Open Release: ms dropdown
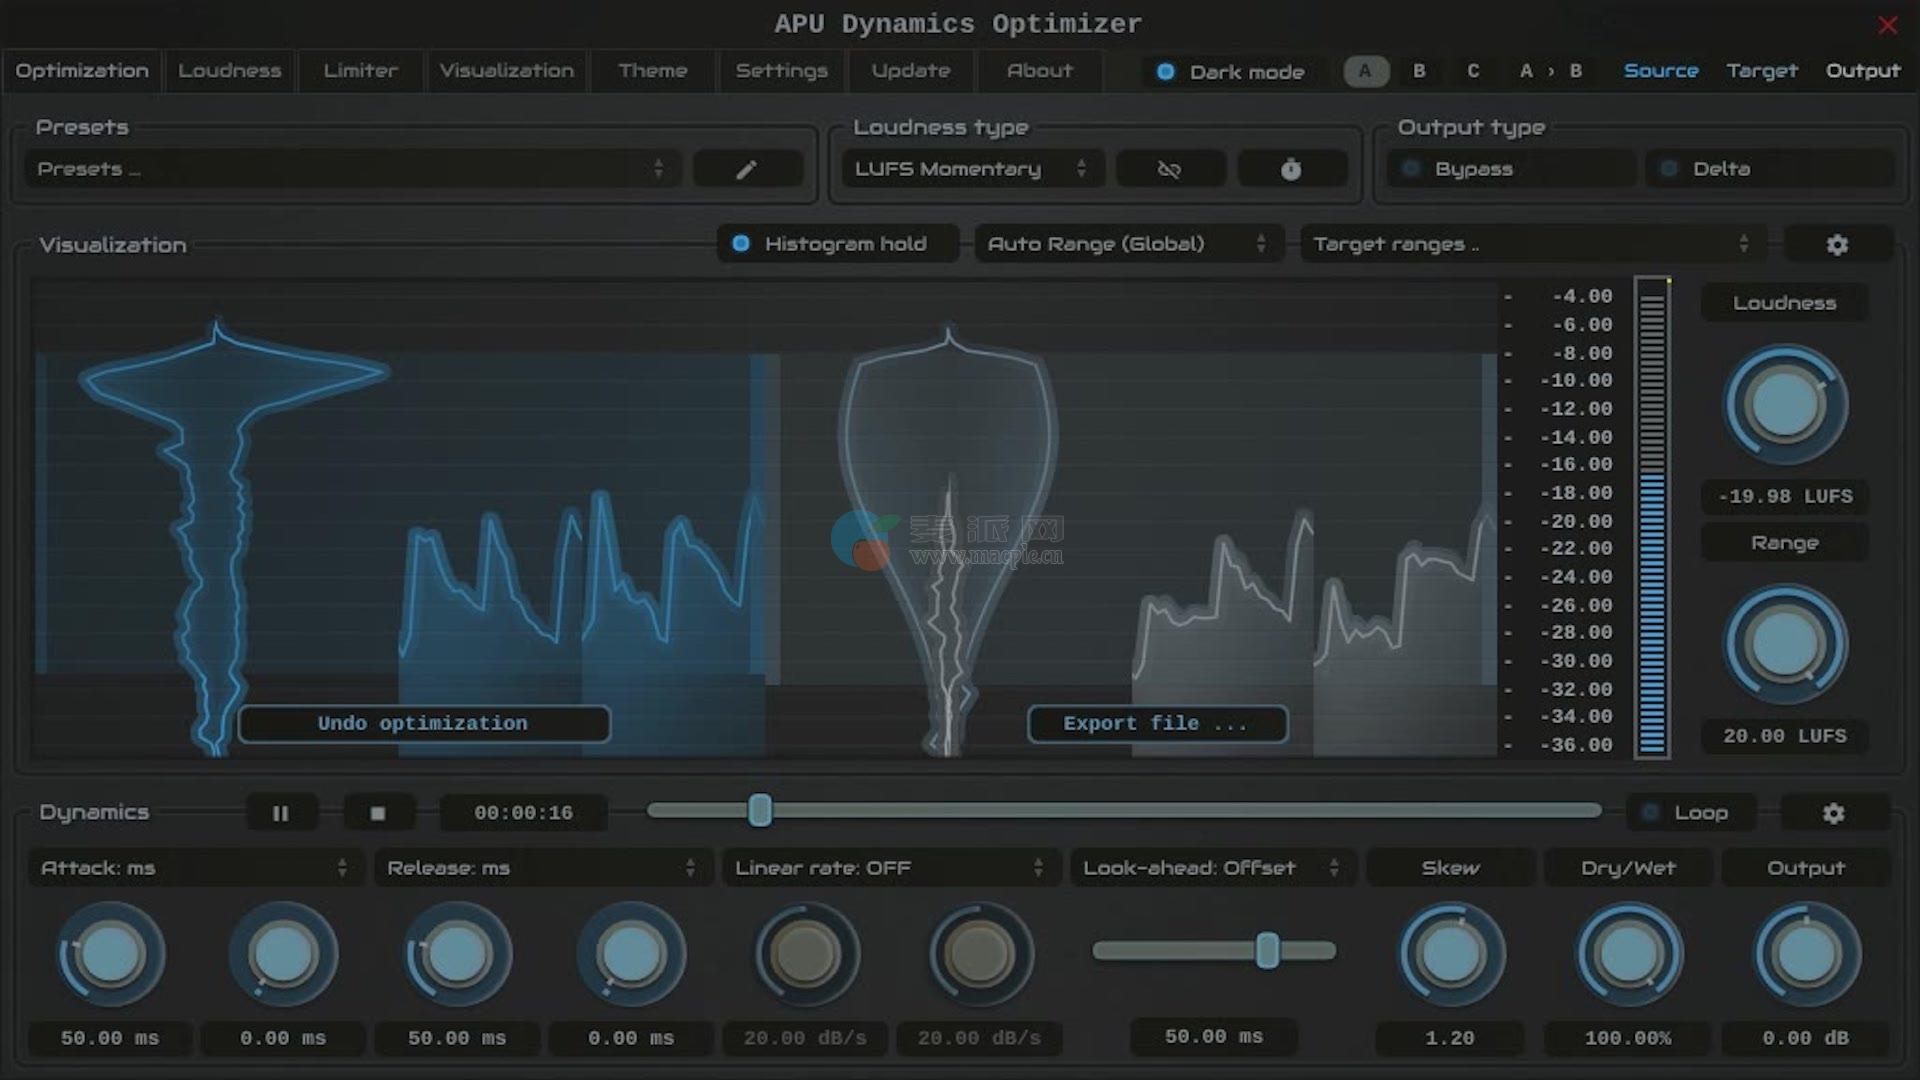The height and width of the screenshot is (1080, 1920). (x=543, y=868)
